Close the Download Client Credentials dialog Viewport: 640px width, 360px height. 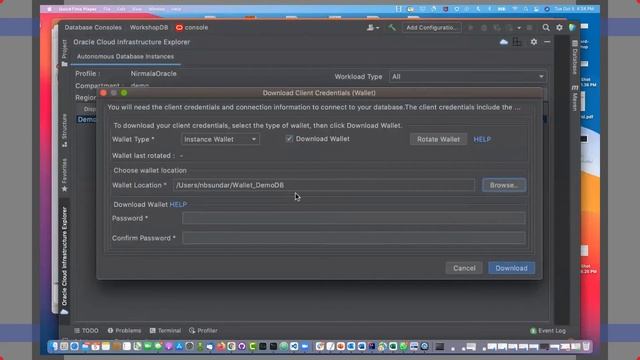[103, 93]
